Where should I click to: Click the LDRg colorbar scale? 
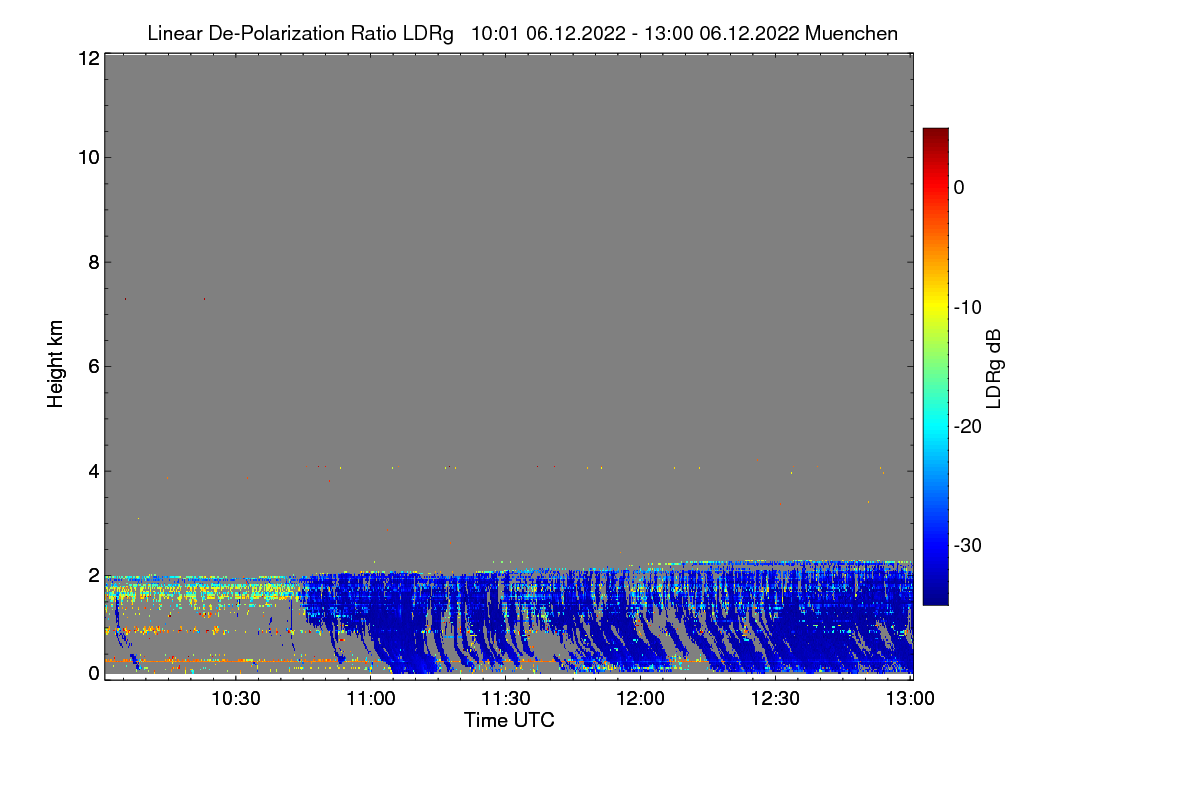coord(935,366)
